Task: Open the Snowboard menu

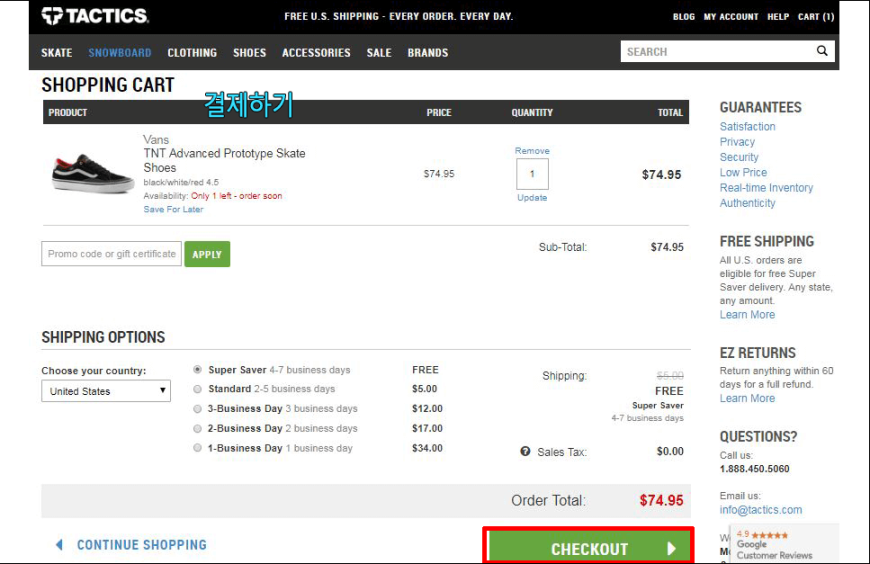Action: pyautogui.click(x=120, y=53)
